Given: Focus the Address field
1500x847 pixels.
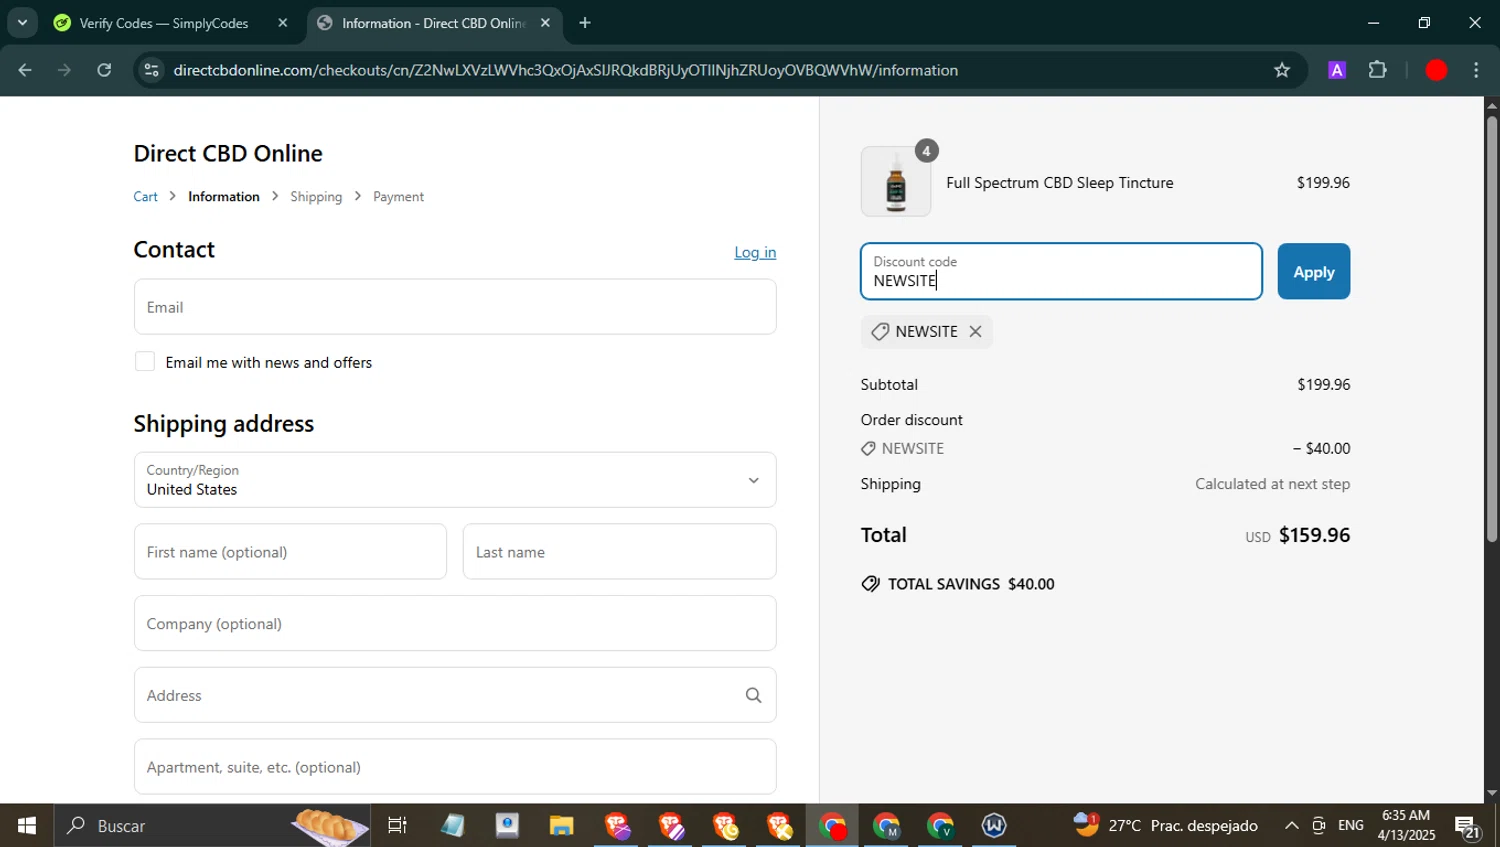Looking at the screenshot, I should point(455,695).
